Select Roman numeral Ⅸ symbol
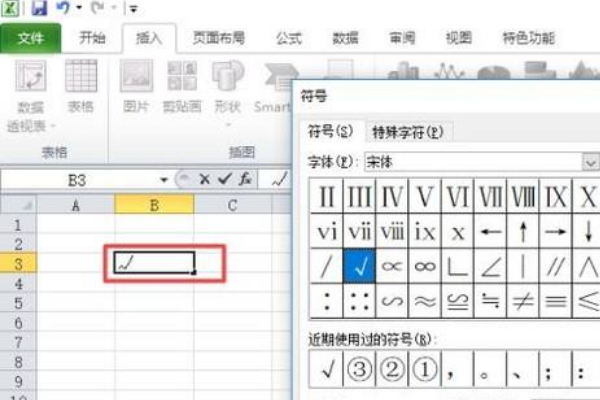 (x=555, y=196)
